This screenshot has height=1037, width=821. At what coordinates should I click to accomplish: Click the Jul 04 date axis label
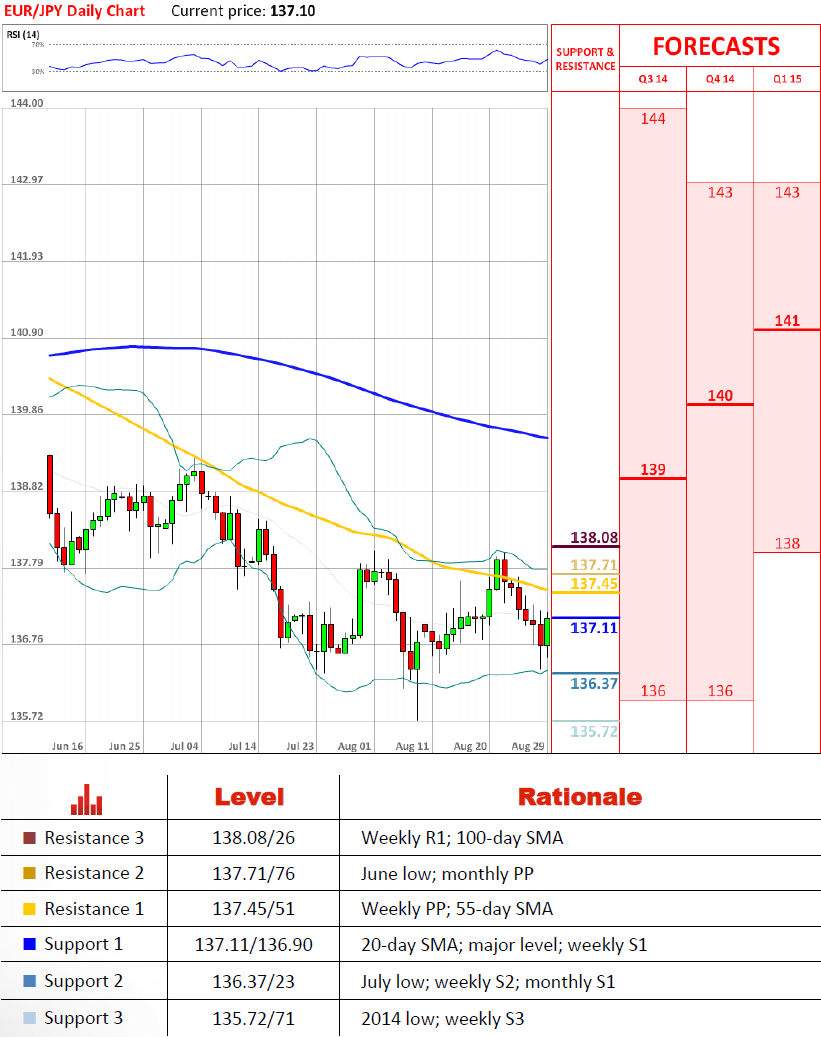point(184,746)
